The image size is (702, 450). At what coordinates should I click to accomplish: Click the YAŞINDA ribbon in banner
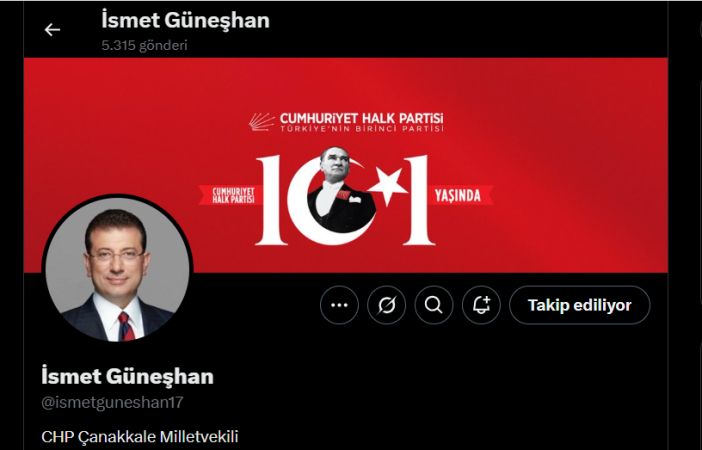coord(460,195)
